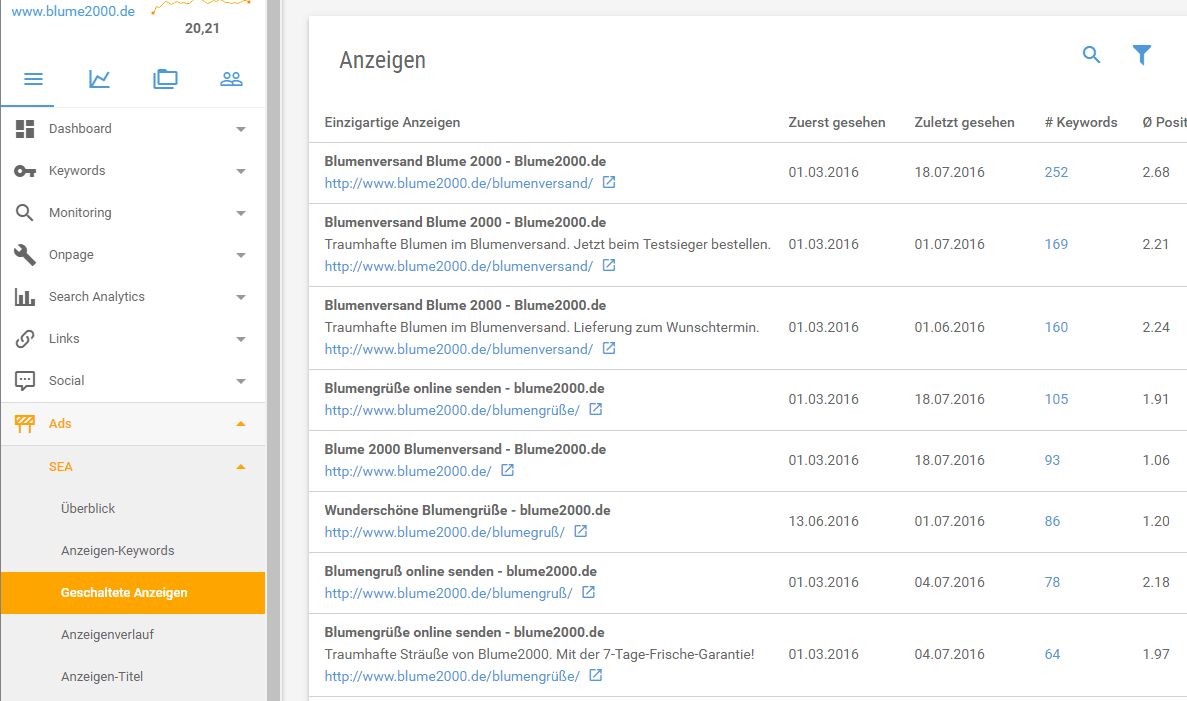Open keyword count 252 link
The width and height of the screenshot is (1187, 701).
tap(1056, 172)
